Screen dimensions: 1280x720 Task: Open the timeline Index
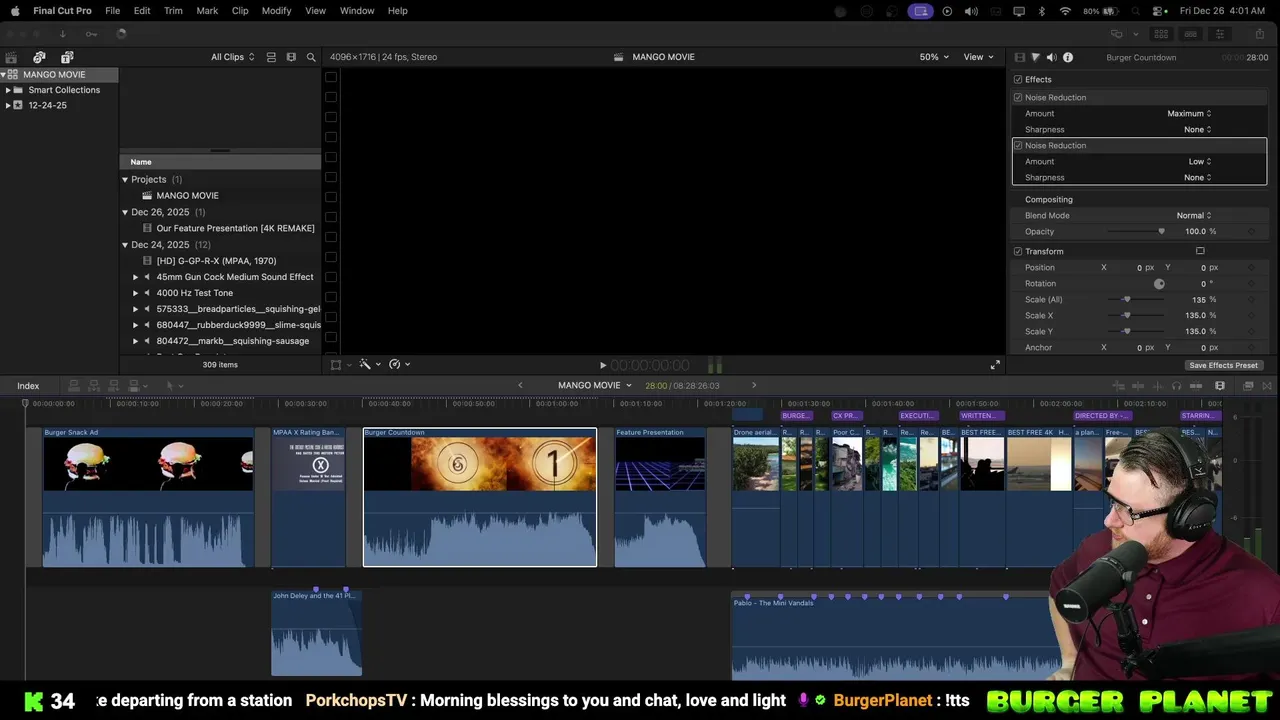tap(28, 385)
